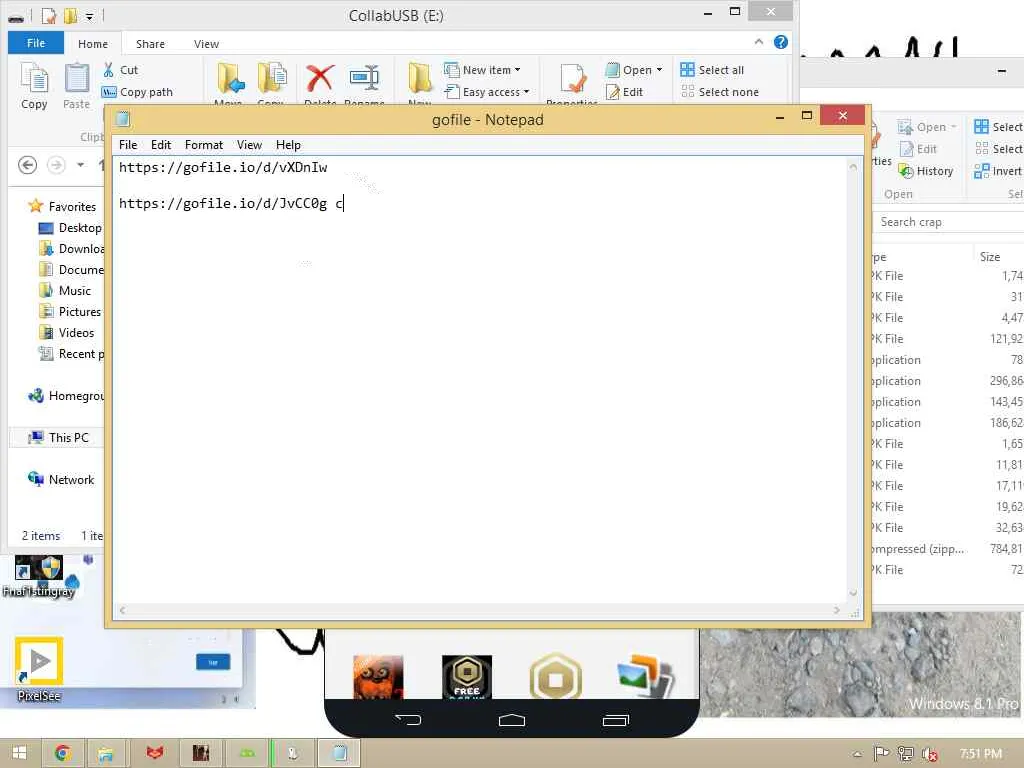Viewport: 1024px width, 768px height.
Task: Click History in the background explorer ribbon
Action: pyautogui.click(x=926, y=171)
